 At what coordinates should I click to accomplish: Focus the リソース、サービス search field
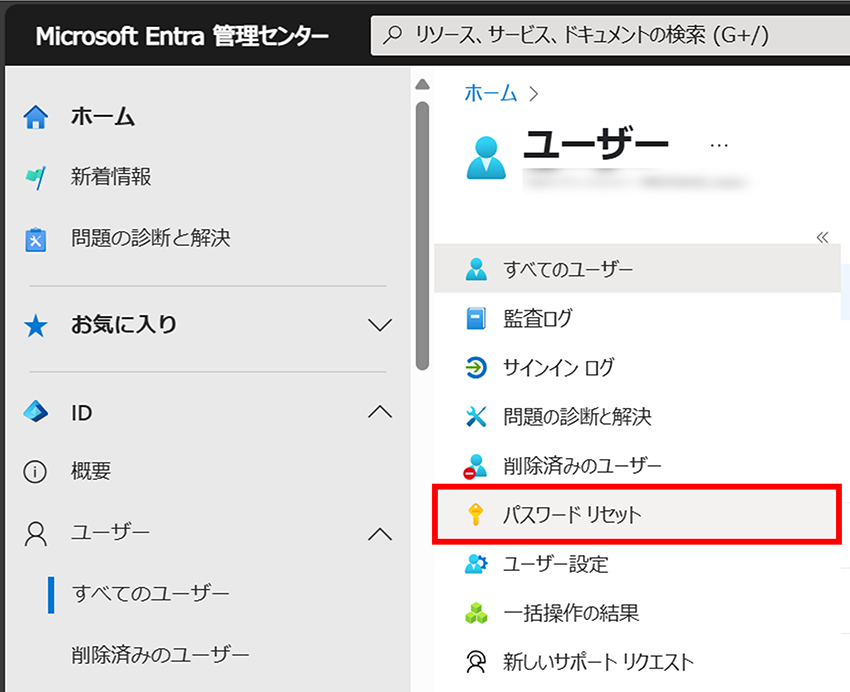coord(610,35)
